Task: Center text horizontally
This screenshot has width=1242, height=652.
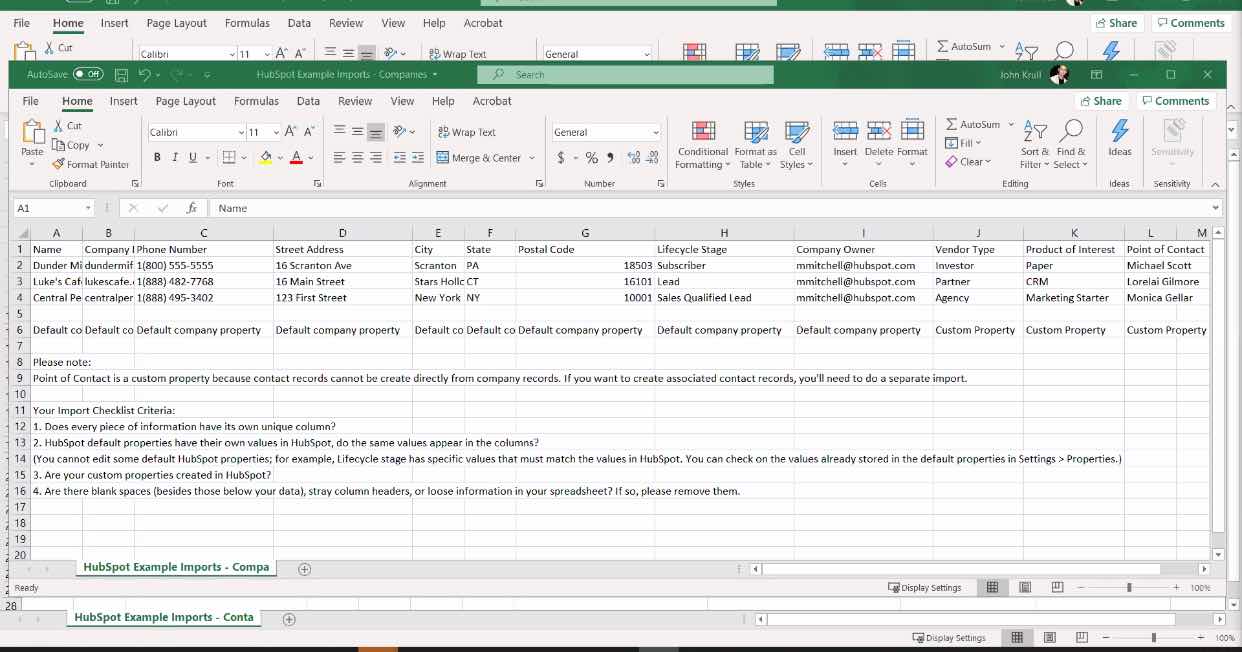Action: (358, 158)
